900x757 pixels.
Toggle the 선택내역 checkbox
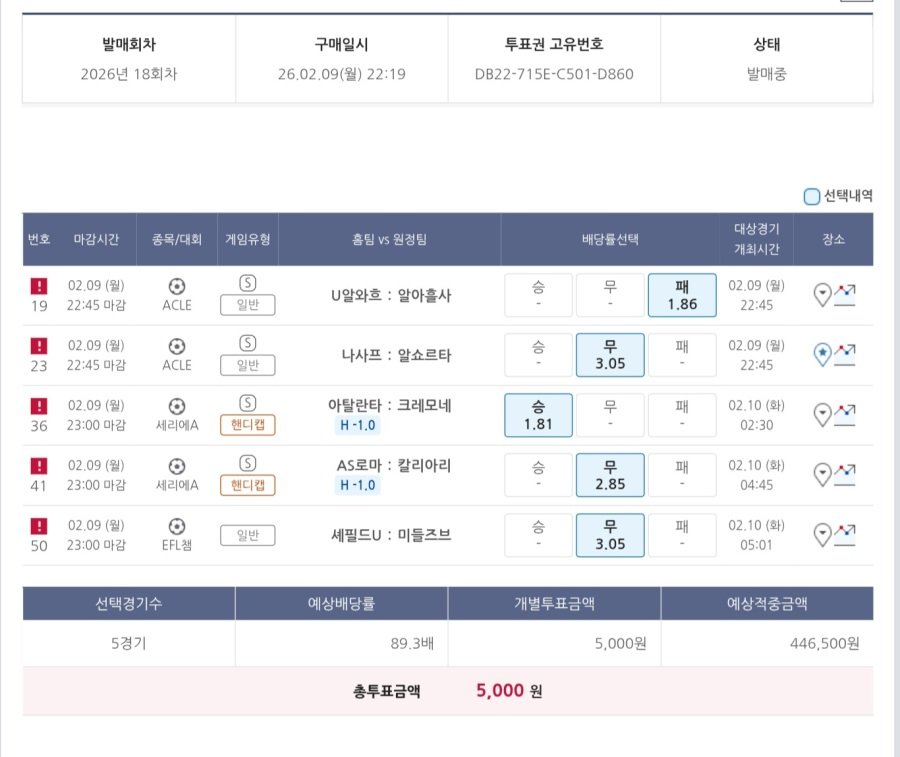point(812,196)
